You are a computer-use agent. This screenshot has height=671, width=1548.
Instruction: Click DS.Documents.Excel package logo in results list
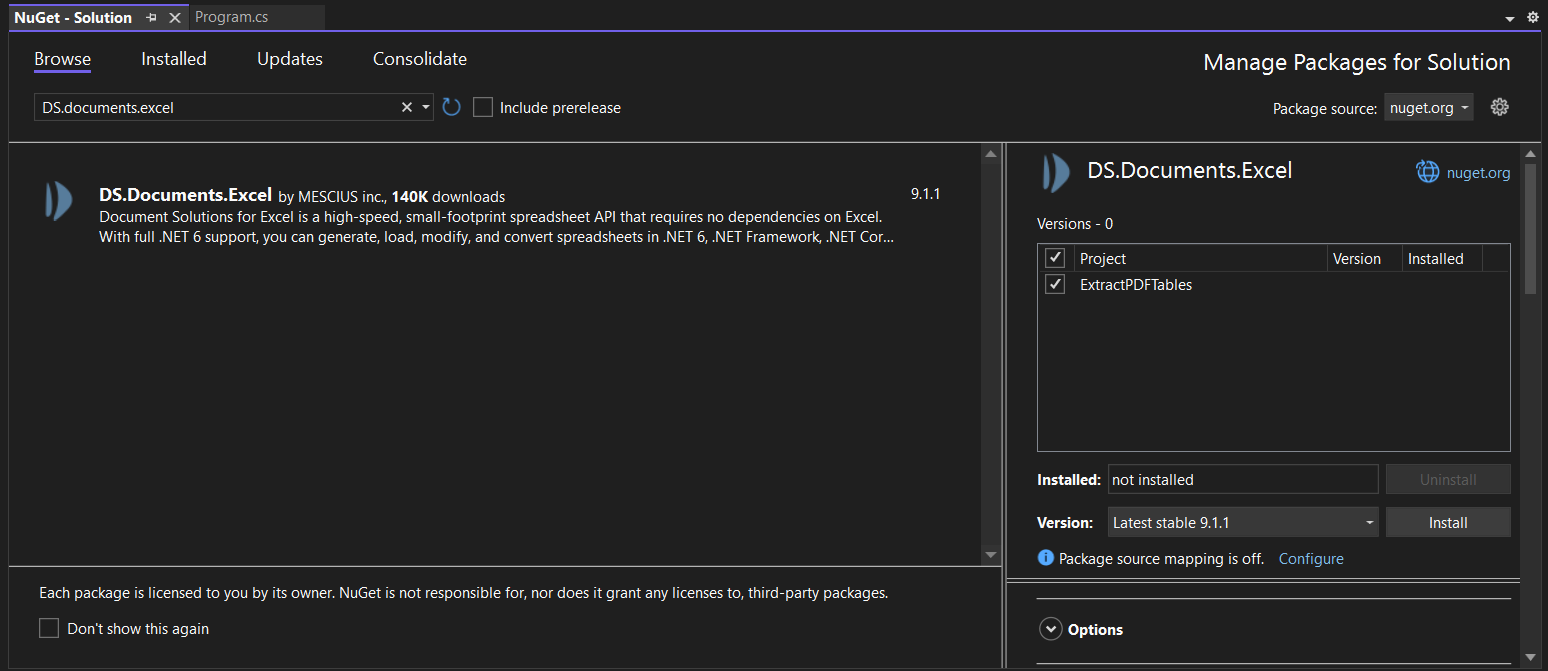58,201
